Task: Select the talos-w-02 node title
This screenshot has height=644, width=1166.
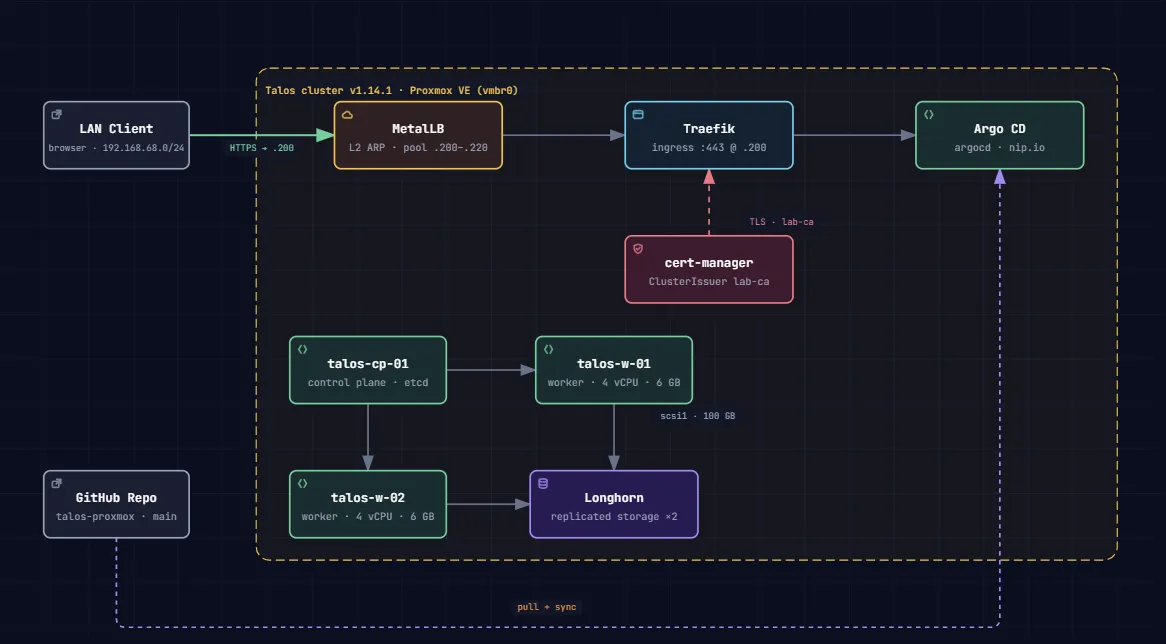Action: tap(368, 498)
